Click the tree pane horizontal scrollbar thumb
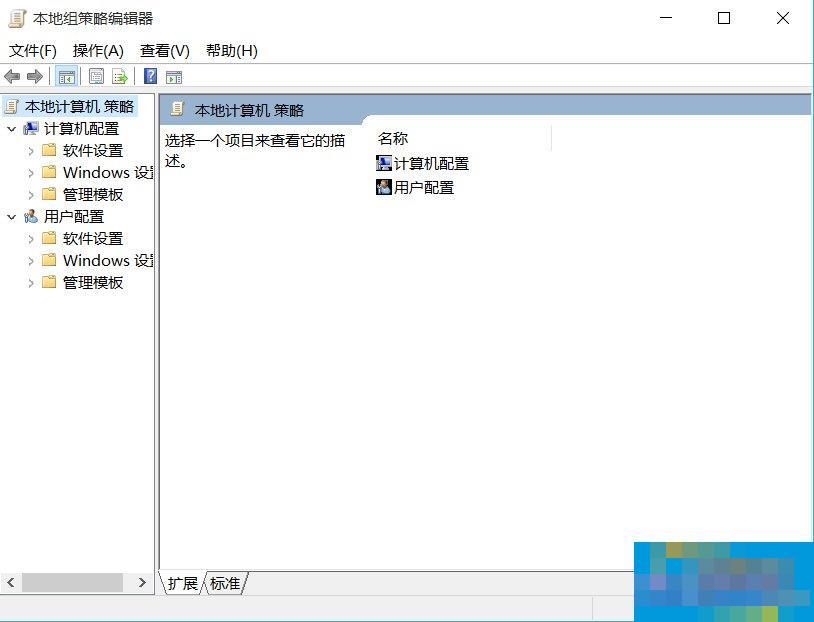Image resolution: width=814 pixels, height=622 pixels. 72,583
